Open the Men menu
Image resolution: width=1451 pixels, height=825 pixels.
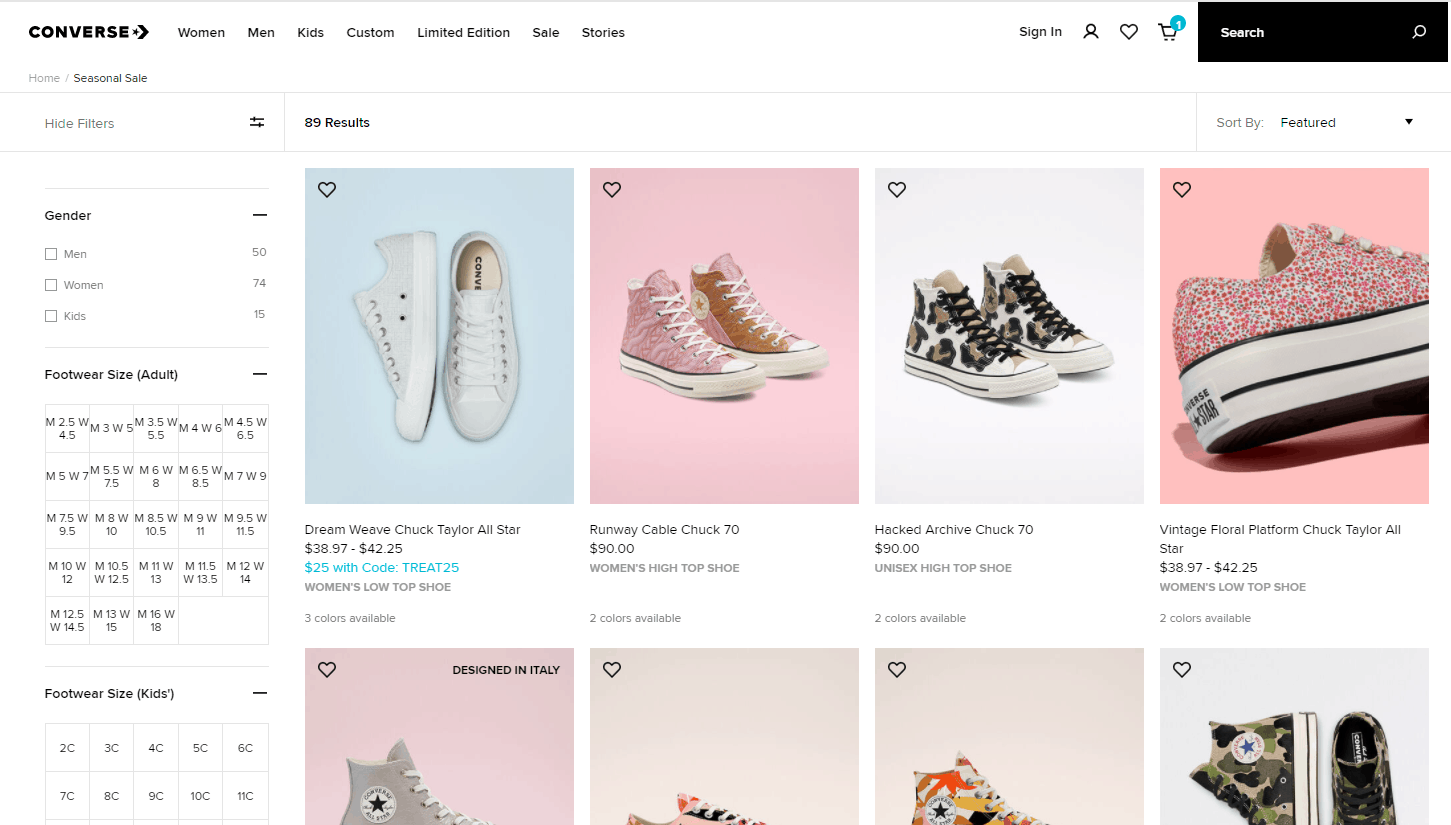pyautogui.click(x=261, y=32)
